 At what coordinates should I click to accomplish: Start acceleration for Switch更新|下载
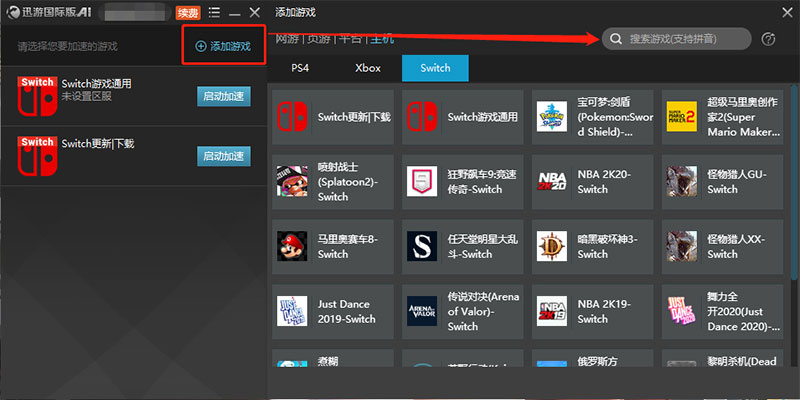click(224, 156)
